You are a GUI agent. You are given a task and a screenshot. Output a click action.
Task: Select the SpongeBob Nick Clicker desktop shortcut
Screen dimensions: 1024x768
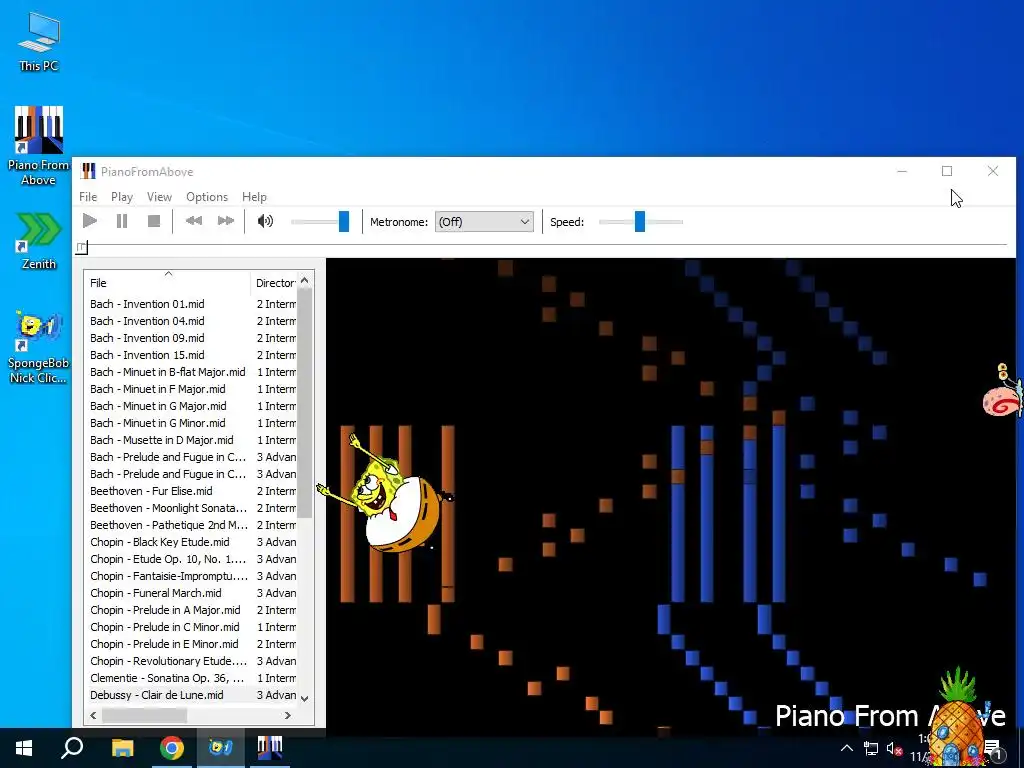click(39, 347)
